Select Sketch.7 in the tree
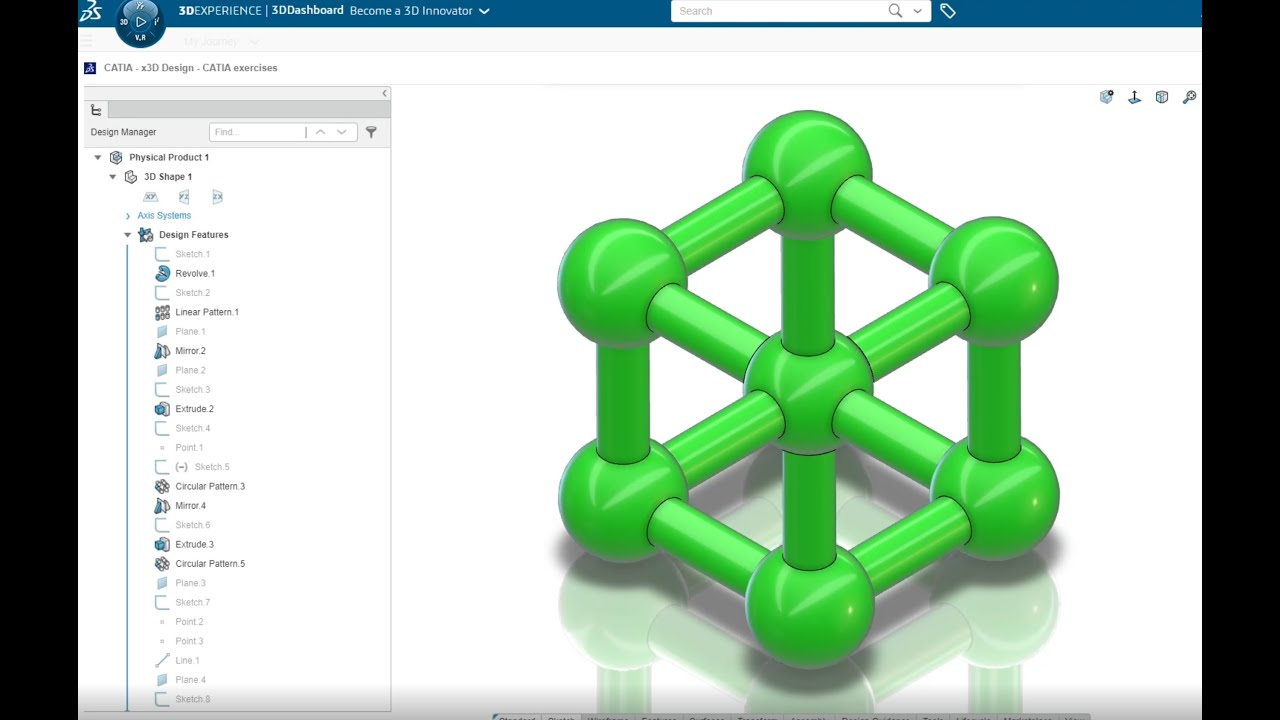The width and height of the screenshot is (1280, 720). click(192, 603)
